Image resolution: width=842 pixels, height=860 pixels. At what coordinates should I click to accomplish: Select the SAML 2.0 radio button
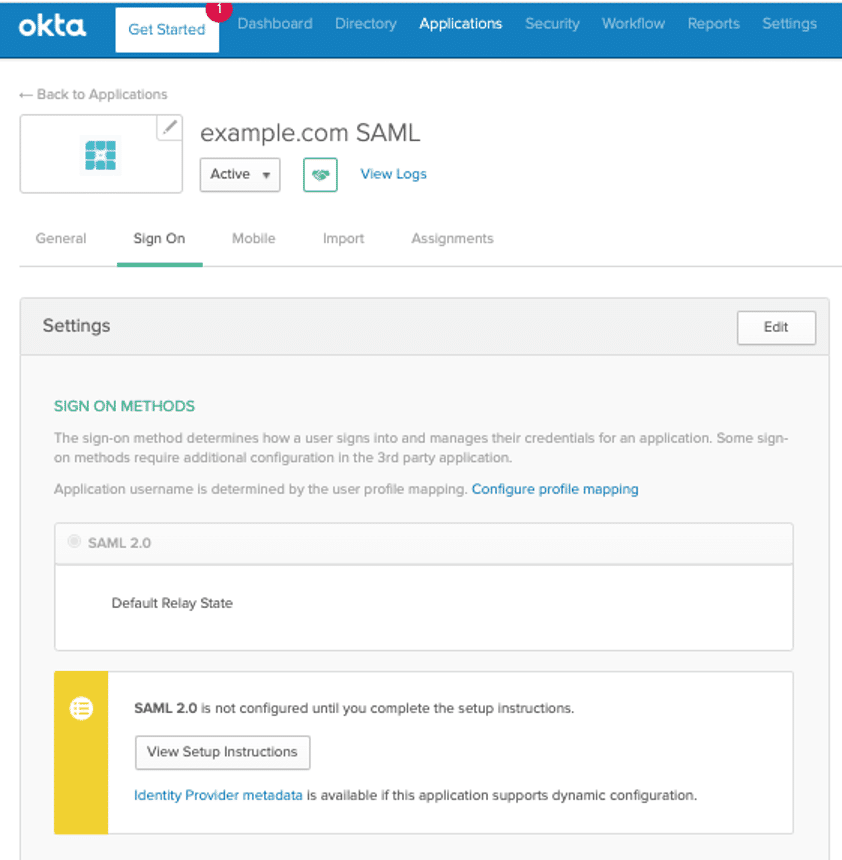tap(74, 542)
